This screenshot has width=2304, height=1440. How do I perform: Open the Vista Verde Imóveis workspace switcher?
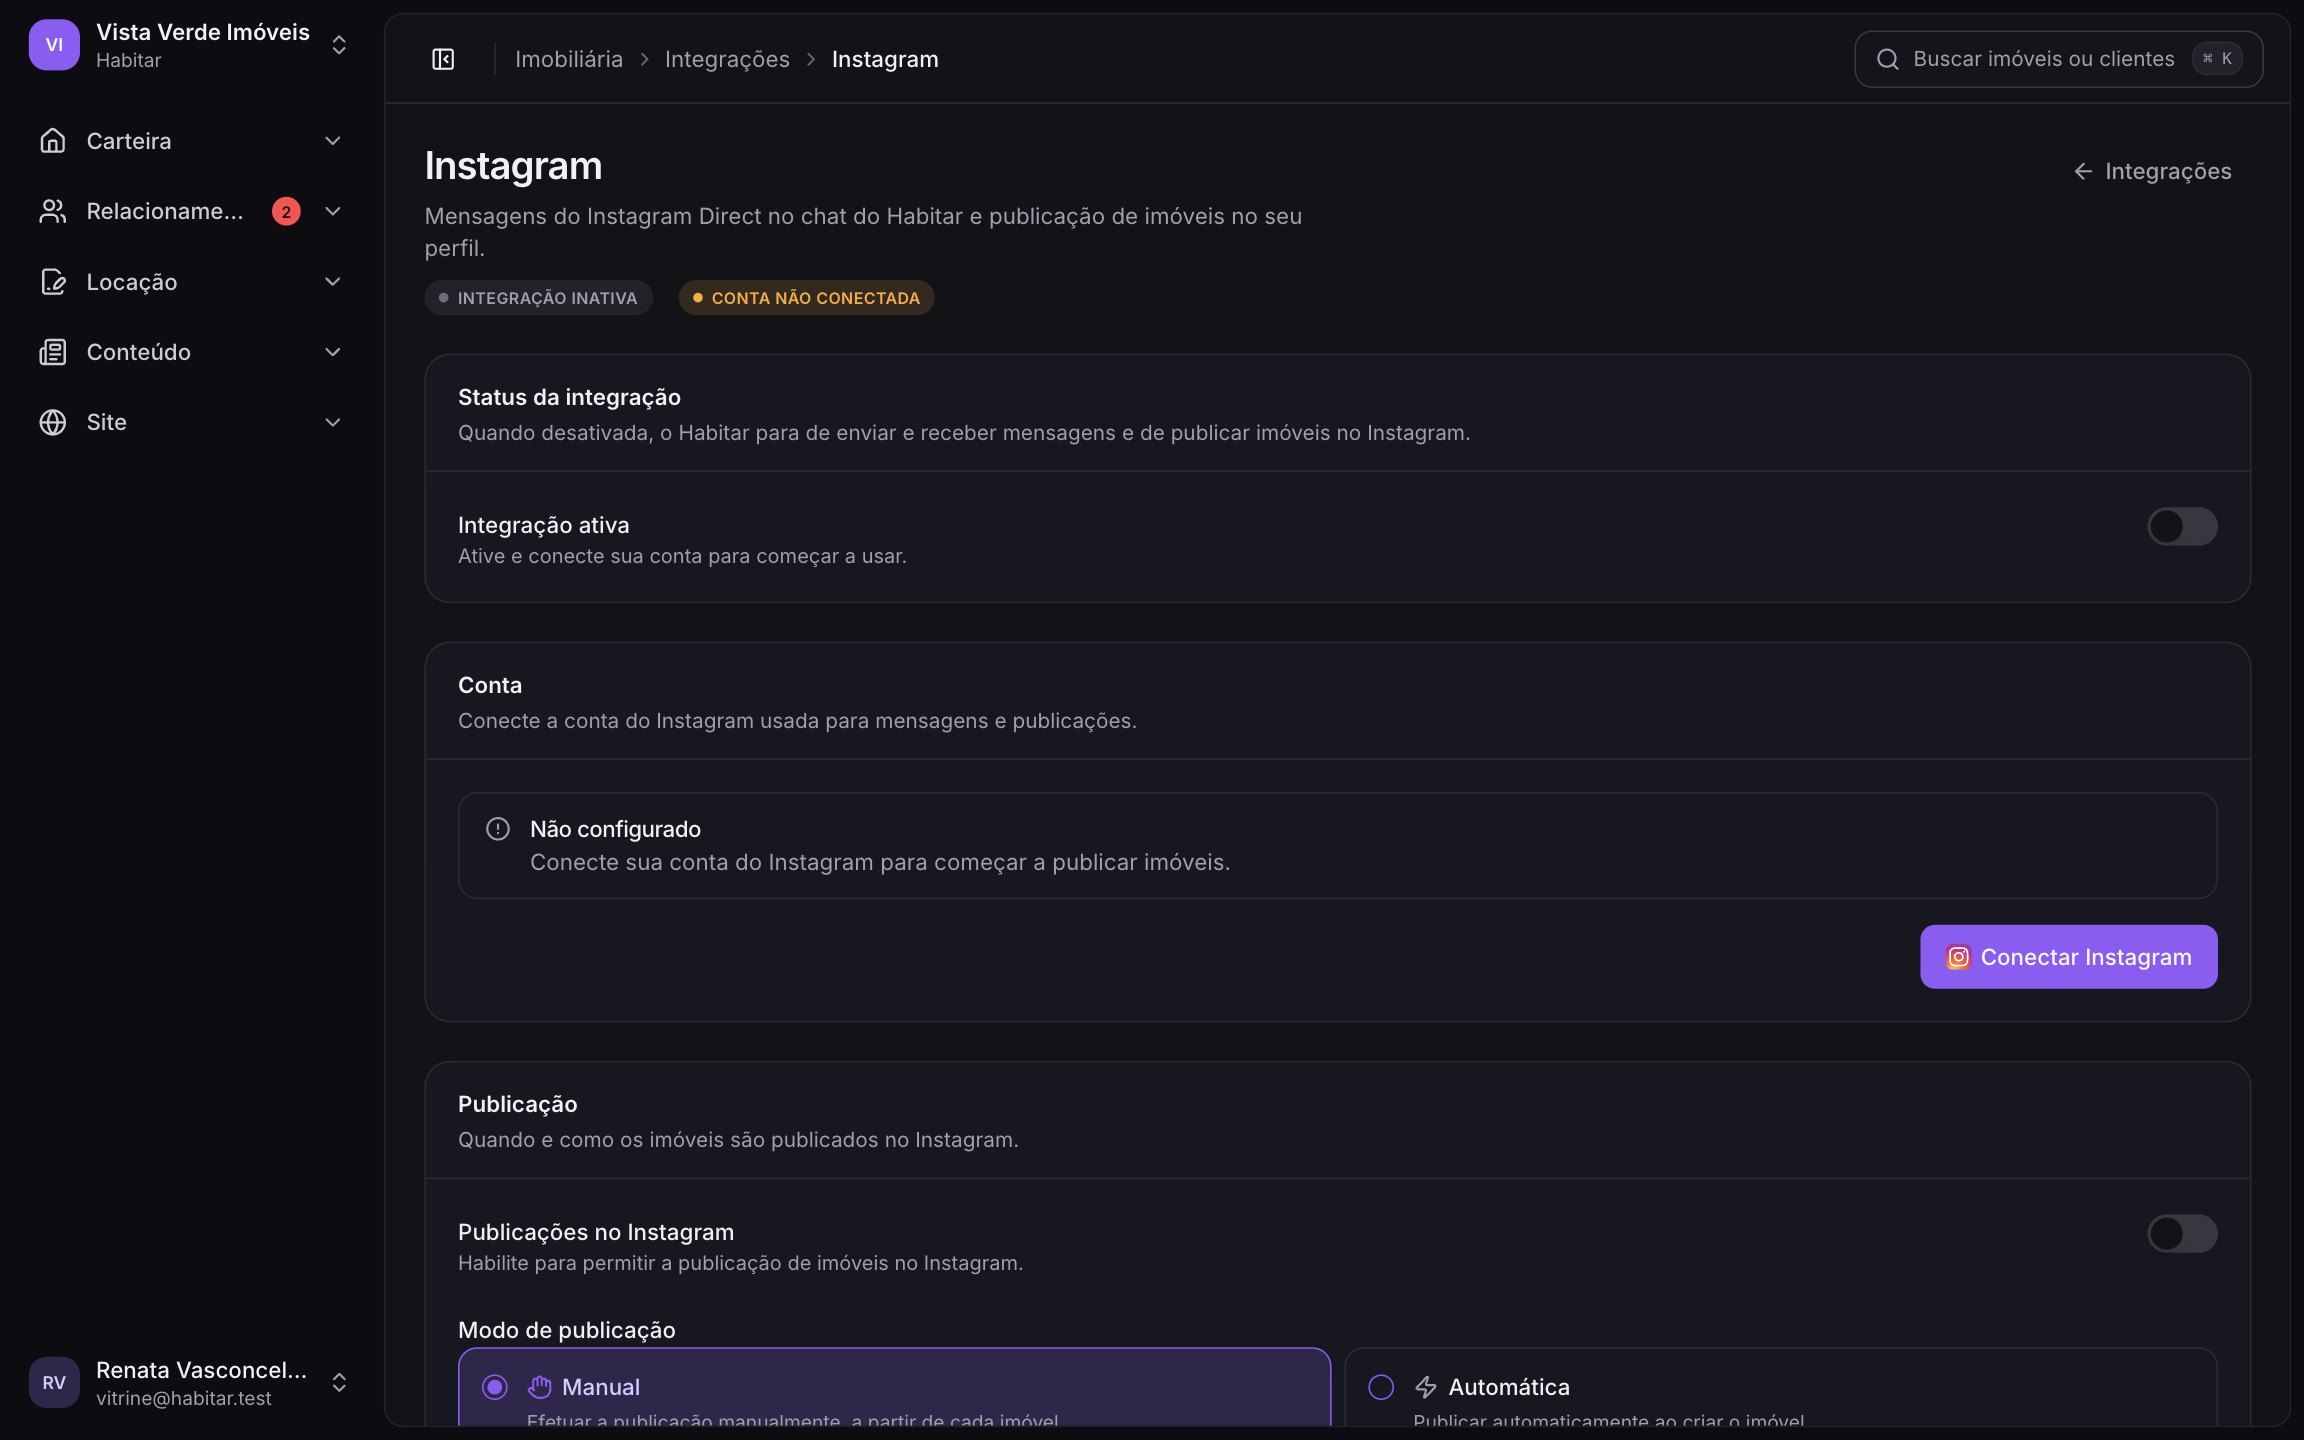point(190,45)
